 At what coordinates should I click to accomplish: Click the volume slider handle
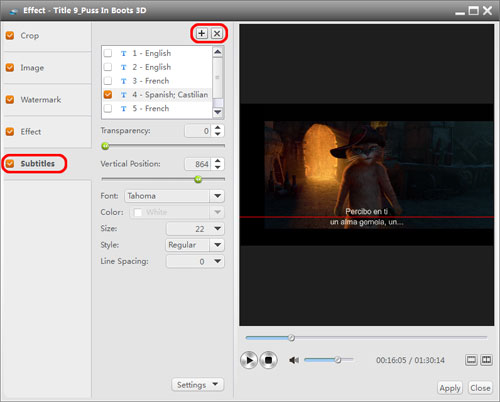[x=338, y=360]
